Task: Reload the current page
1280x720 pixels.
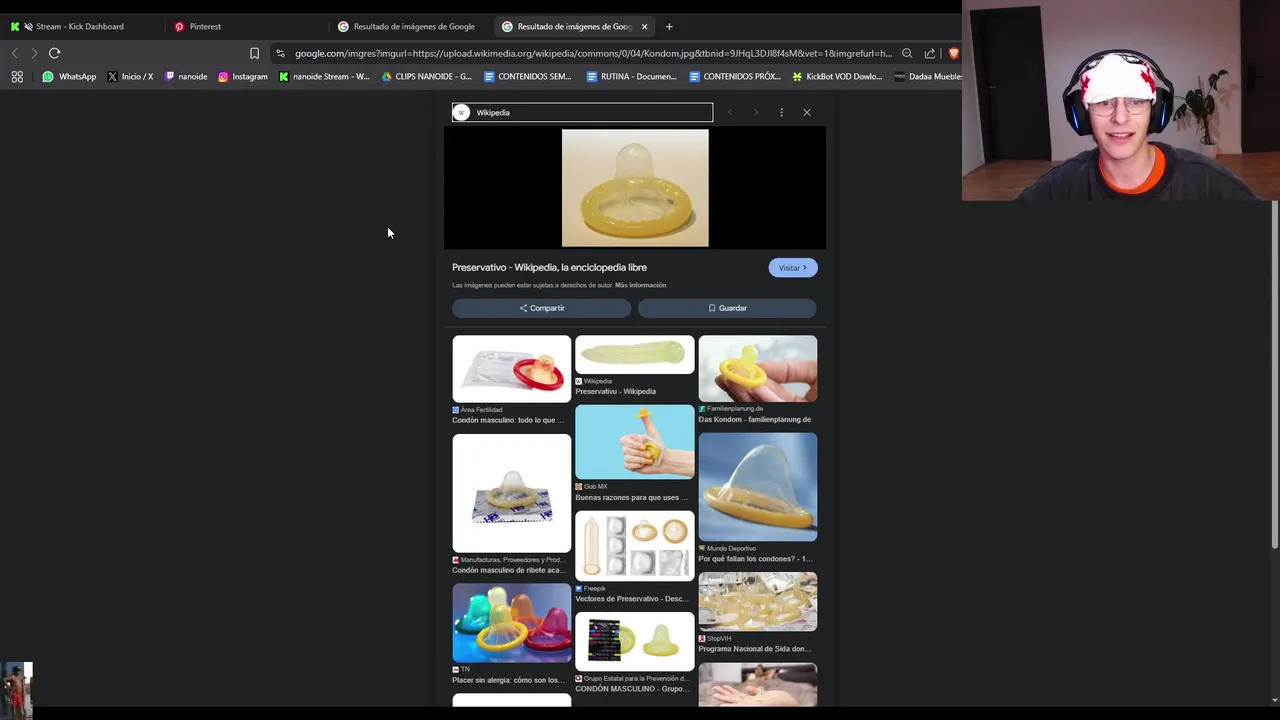Action: coord(54,53)
